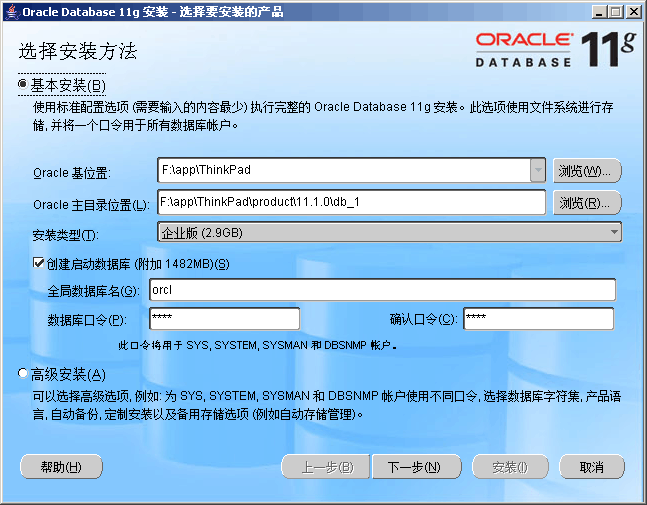
Task: Maximize the installer window
Action: pyautogui.click(x=616, y=12)
